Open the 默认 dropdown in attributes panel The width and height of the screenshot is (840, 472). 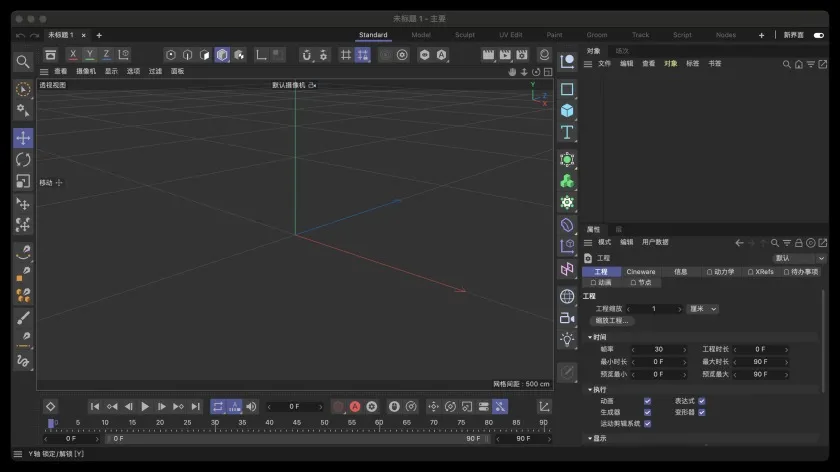pyautogui.click(x=796, y=258)
